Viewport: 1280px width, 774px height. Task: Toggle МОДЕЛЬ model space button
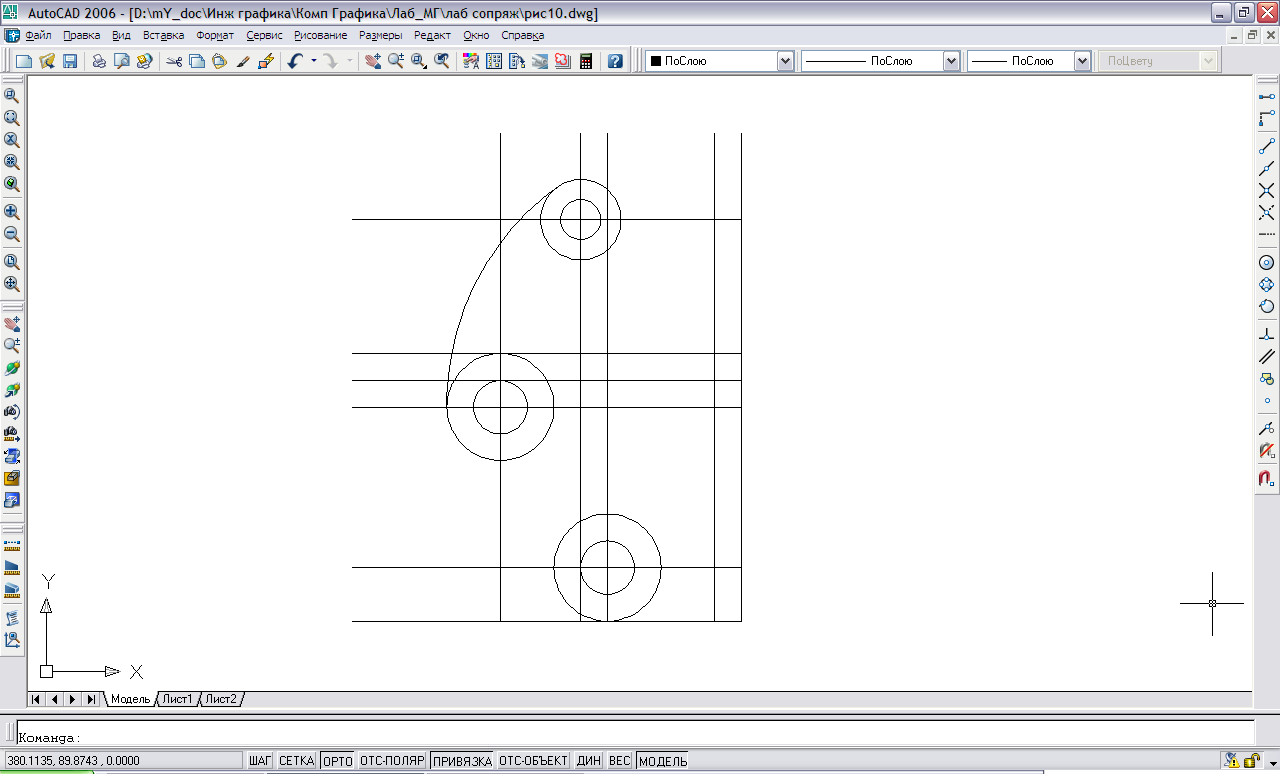pyautogui.click(x=663, y=761)
